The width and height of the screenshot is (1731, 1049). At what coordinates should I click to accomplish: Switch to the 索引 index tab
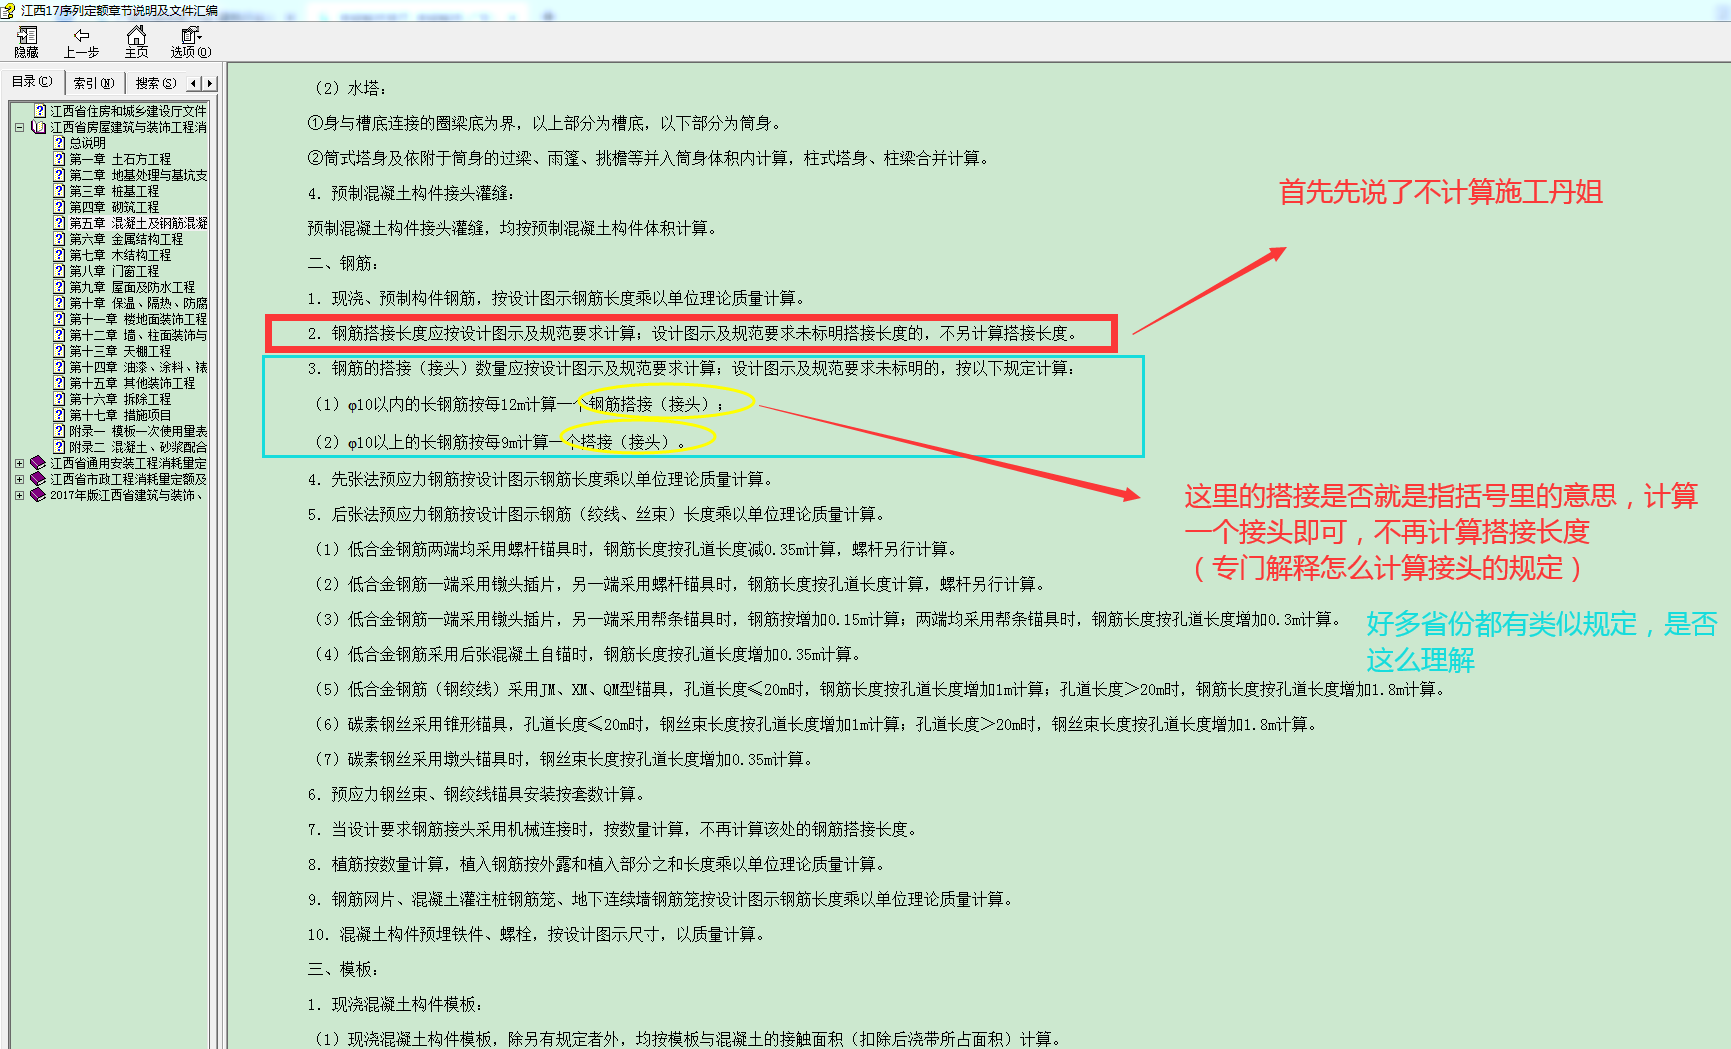pos(94,83)
